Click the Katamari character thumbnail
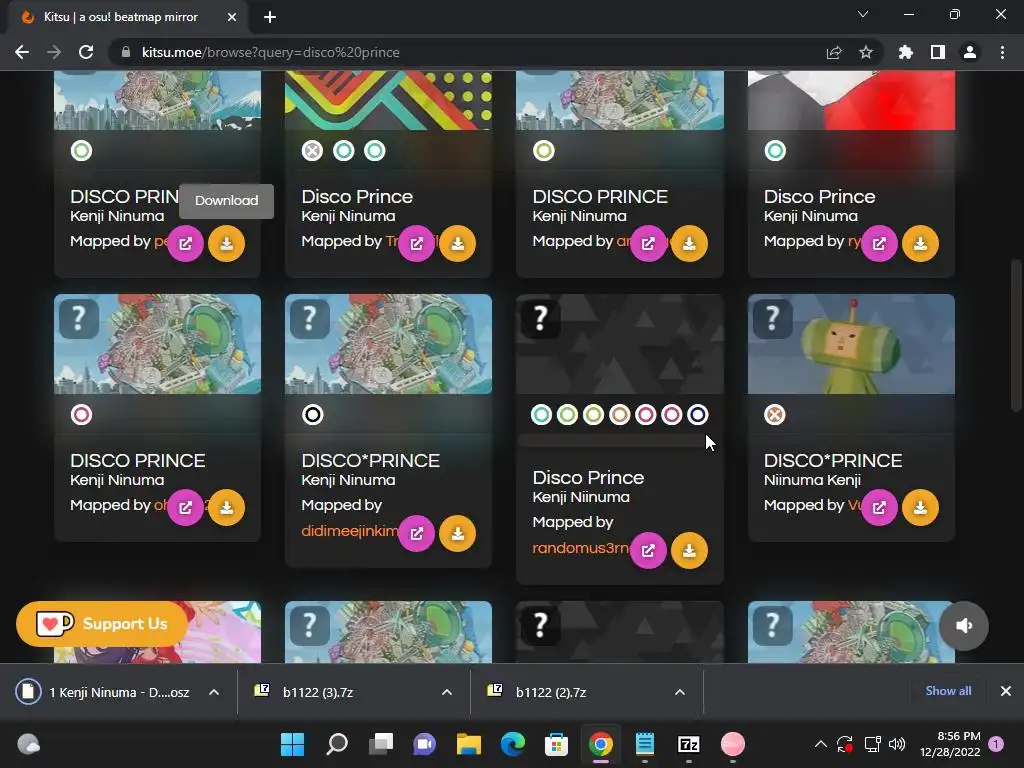Viewport: 1024px width, 768px height. point(851,344)
